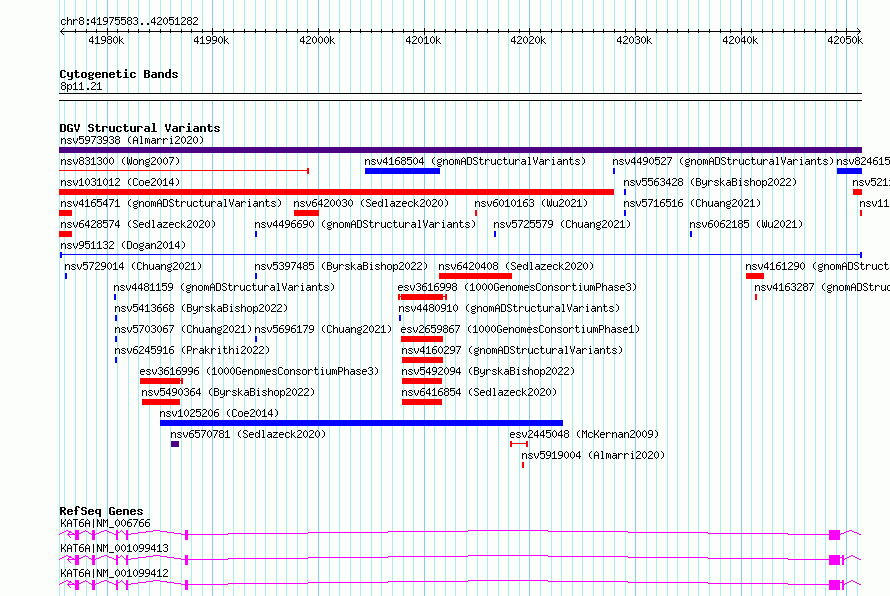Click the 41980k ruler position
Viewport: 890px width, 596px height.
click(x=106, y=40)
